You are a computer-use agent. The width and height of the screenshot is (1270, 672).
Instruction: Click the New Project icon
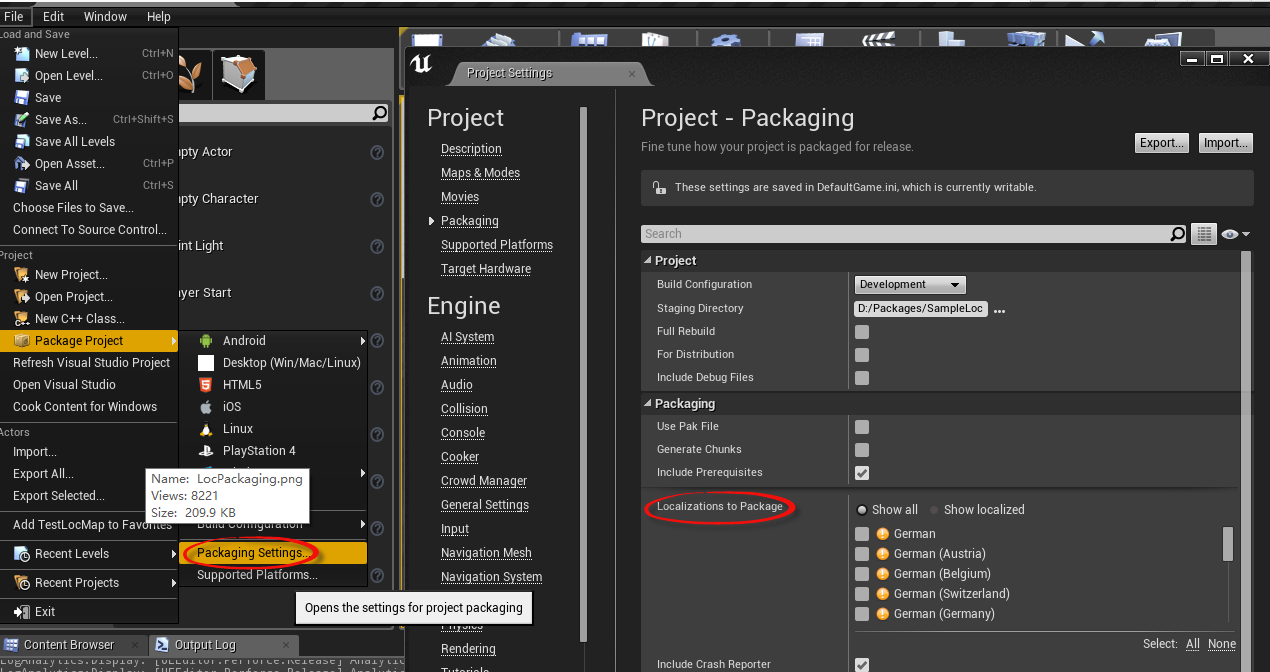(x=21, y=274)
